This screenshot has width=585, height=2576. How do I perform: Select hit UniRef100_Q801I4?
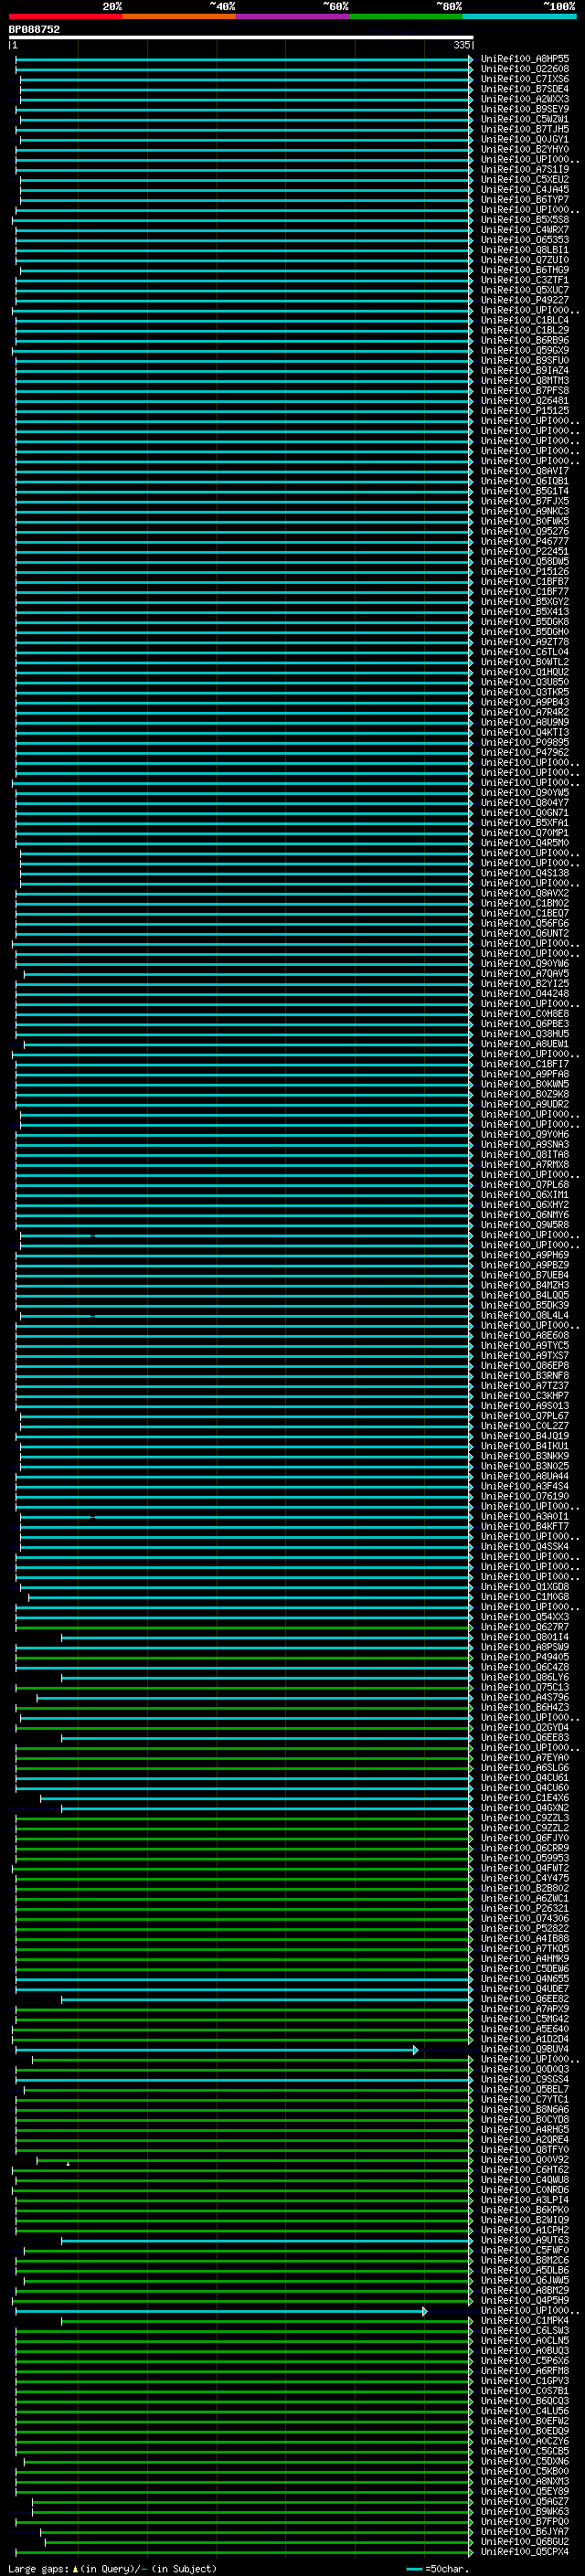pos(525,1638)
